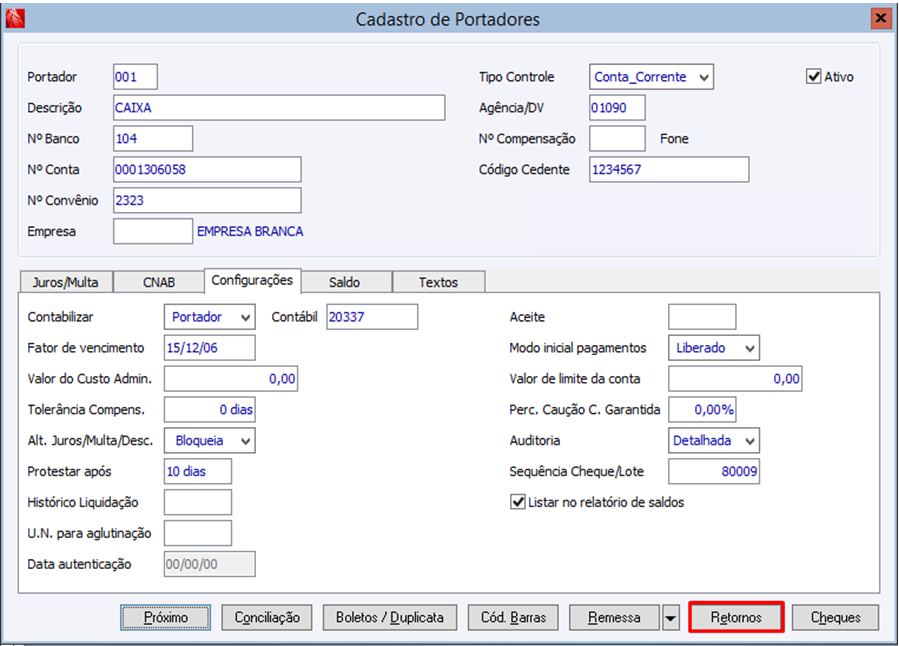Click the Descrição field containing CAIXA
899x646 pixels.
coord(279,108)
